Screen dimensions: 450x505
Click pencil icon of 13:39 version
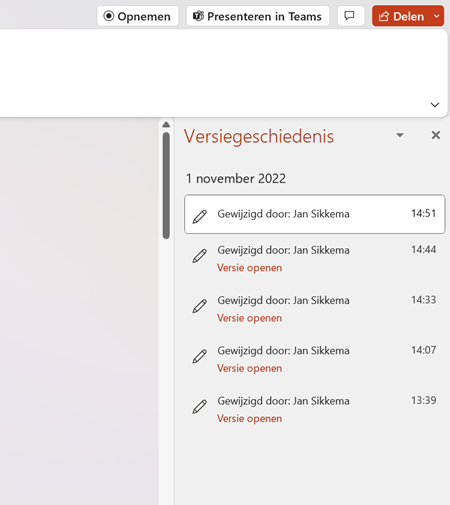tap(200, 407)
